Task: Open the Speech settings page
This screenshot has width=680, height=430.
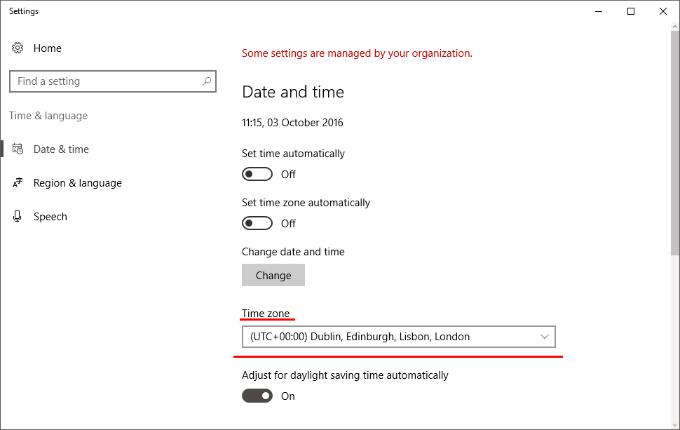Action: (x=50, y=216)
